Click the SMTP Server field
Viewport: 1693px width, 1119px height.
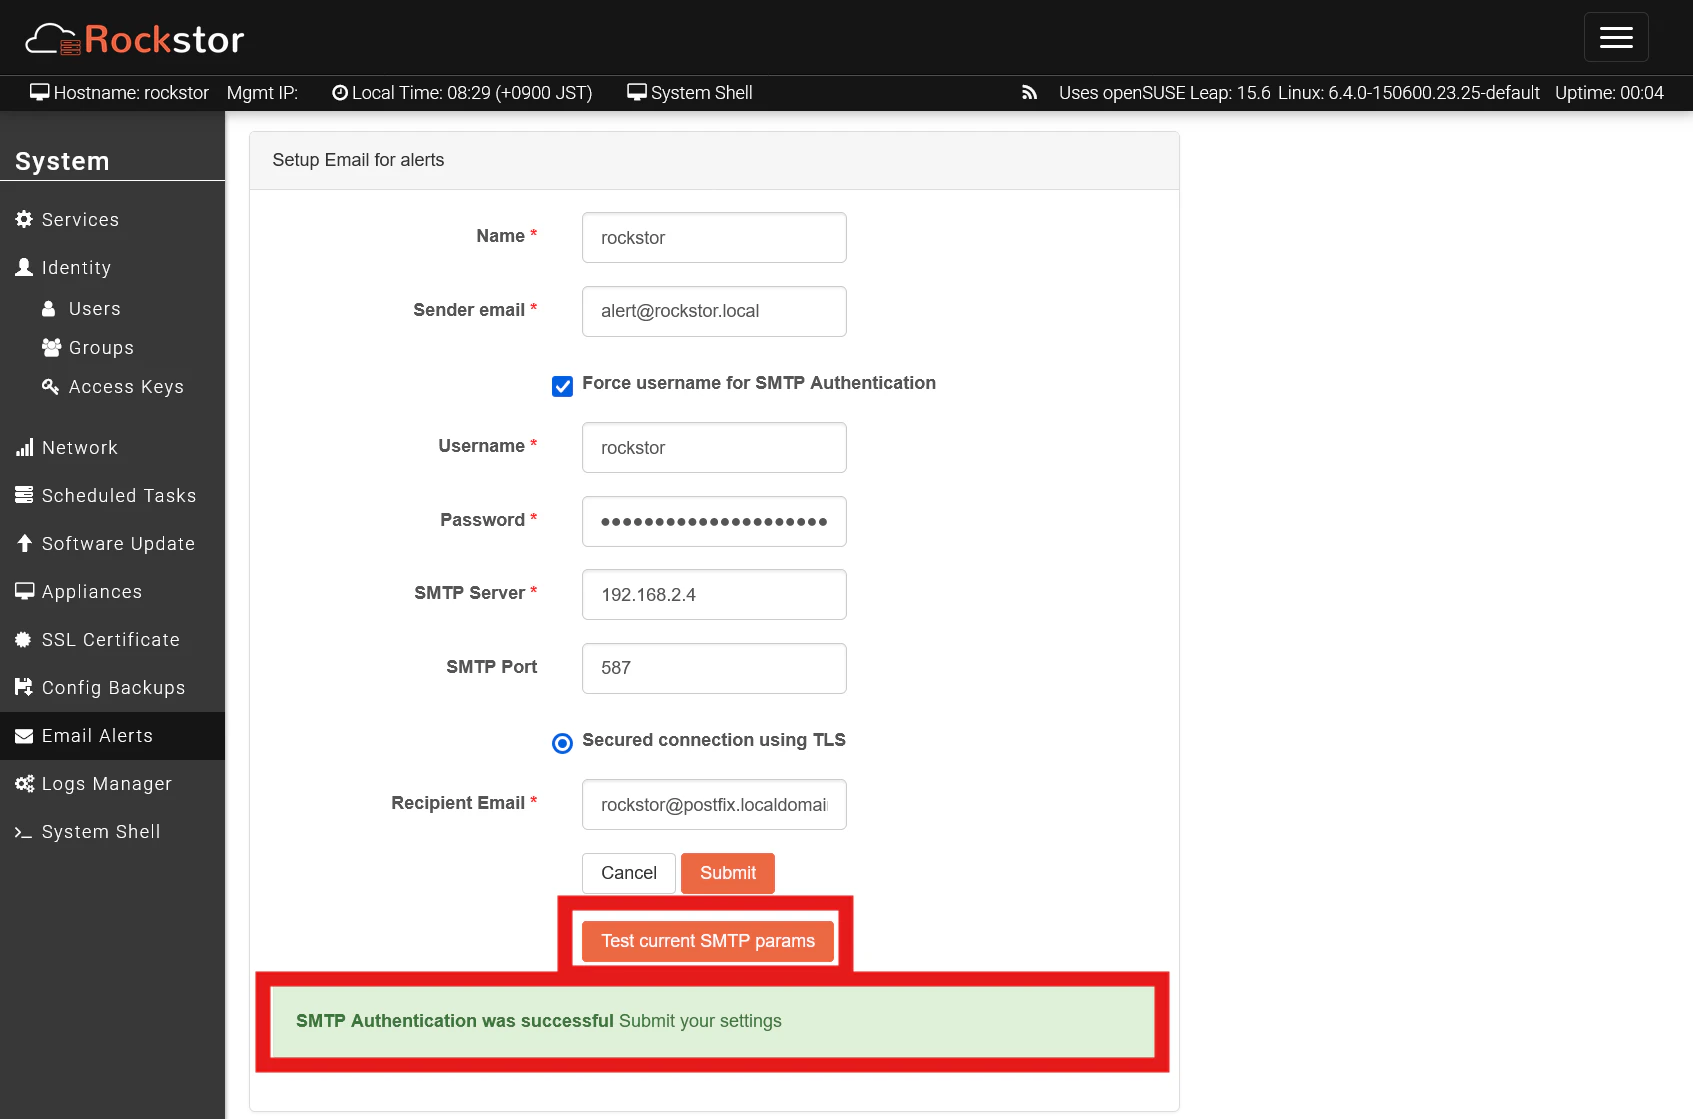pos(714,594)
